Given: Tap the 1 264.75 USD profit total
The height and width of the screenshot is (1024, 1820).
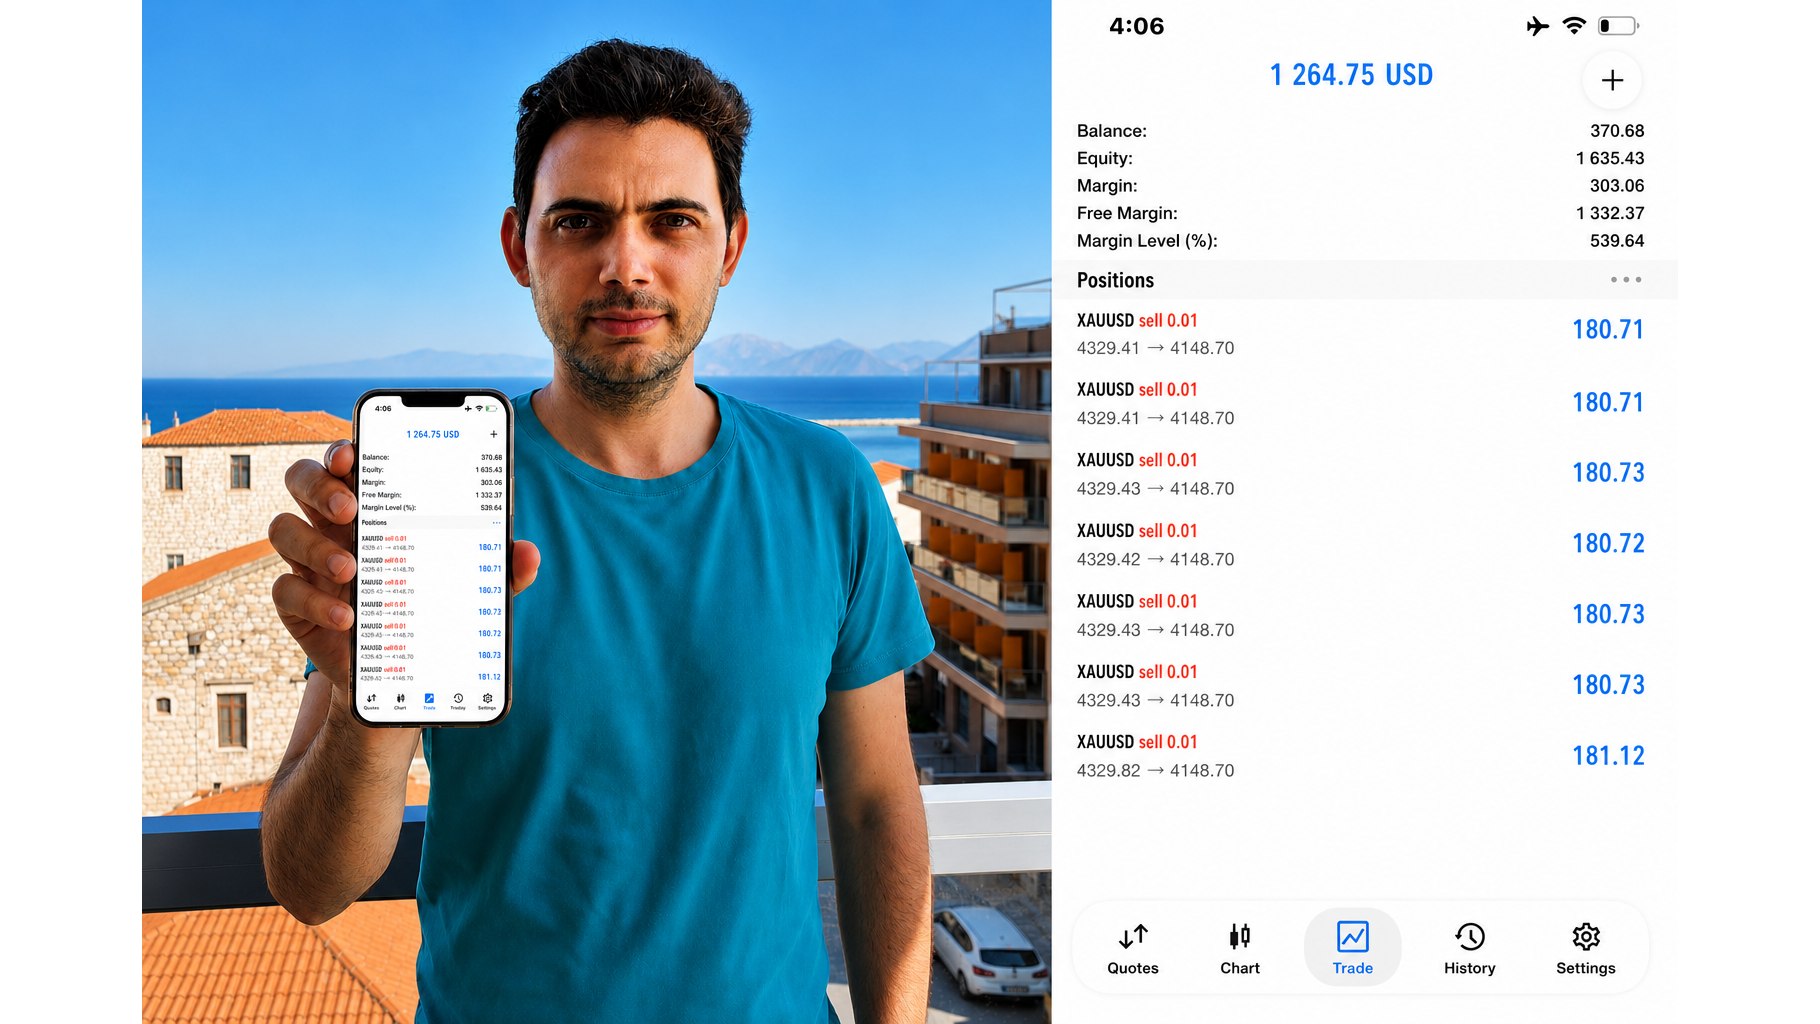Looking at the screenshot, I should point(1351,75).
